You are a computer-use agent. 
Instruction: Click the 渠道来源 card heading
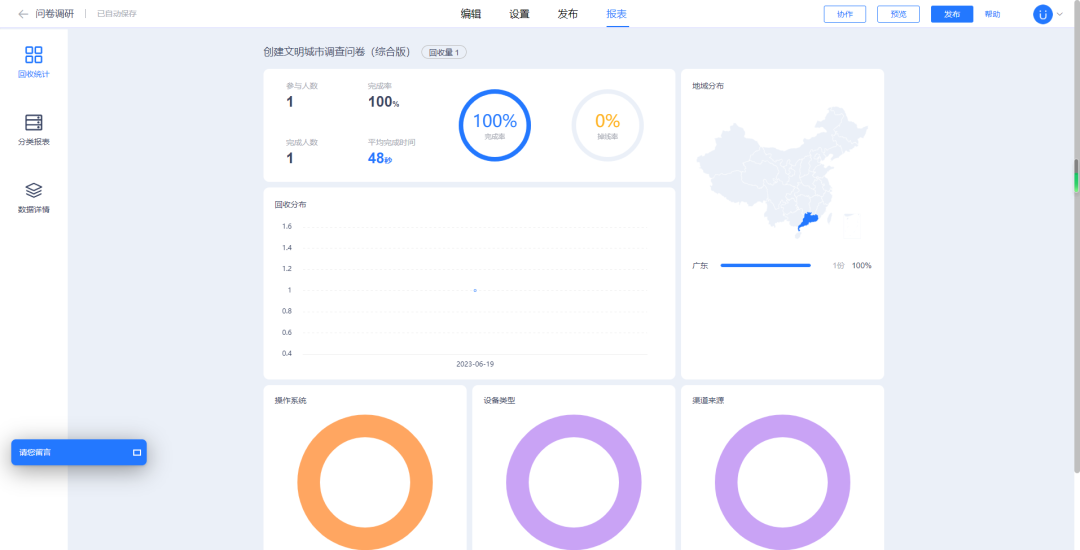click(x=708, y=401)
